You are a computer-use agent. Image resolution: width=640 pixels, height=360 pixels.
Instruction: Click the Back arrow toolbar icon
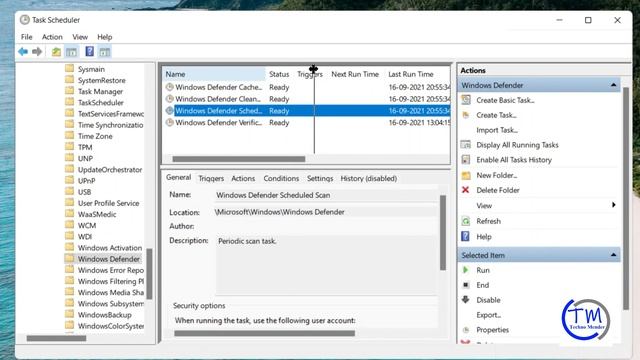pos(23,51)
